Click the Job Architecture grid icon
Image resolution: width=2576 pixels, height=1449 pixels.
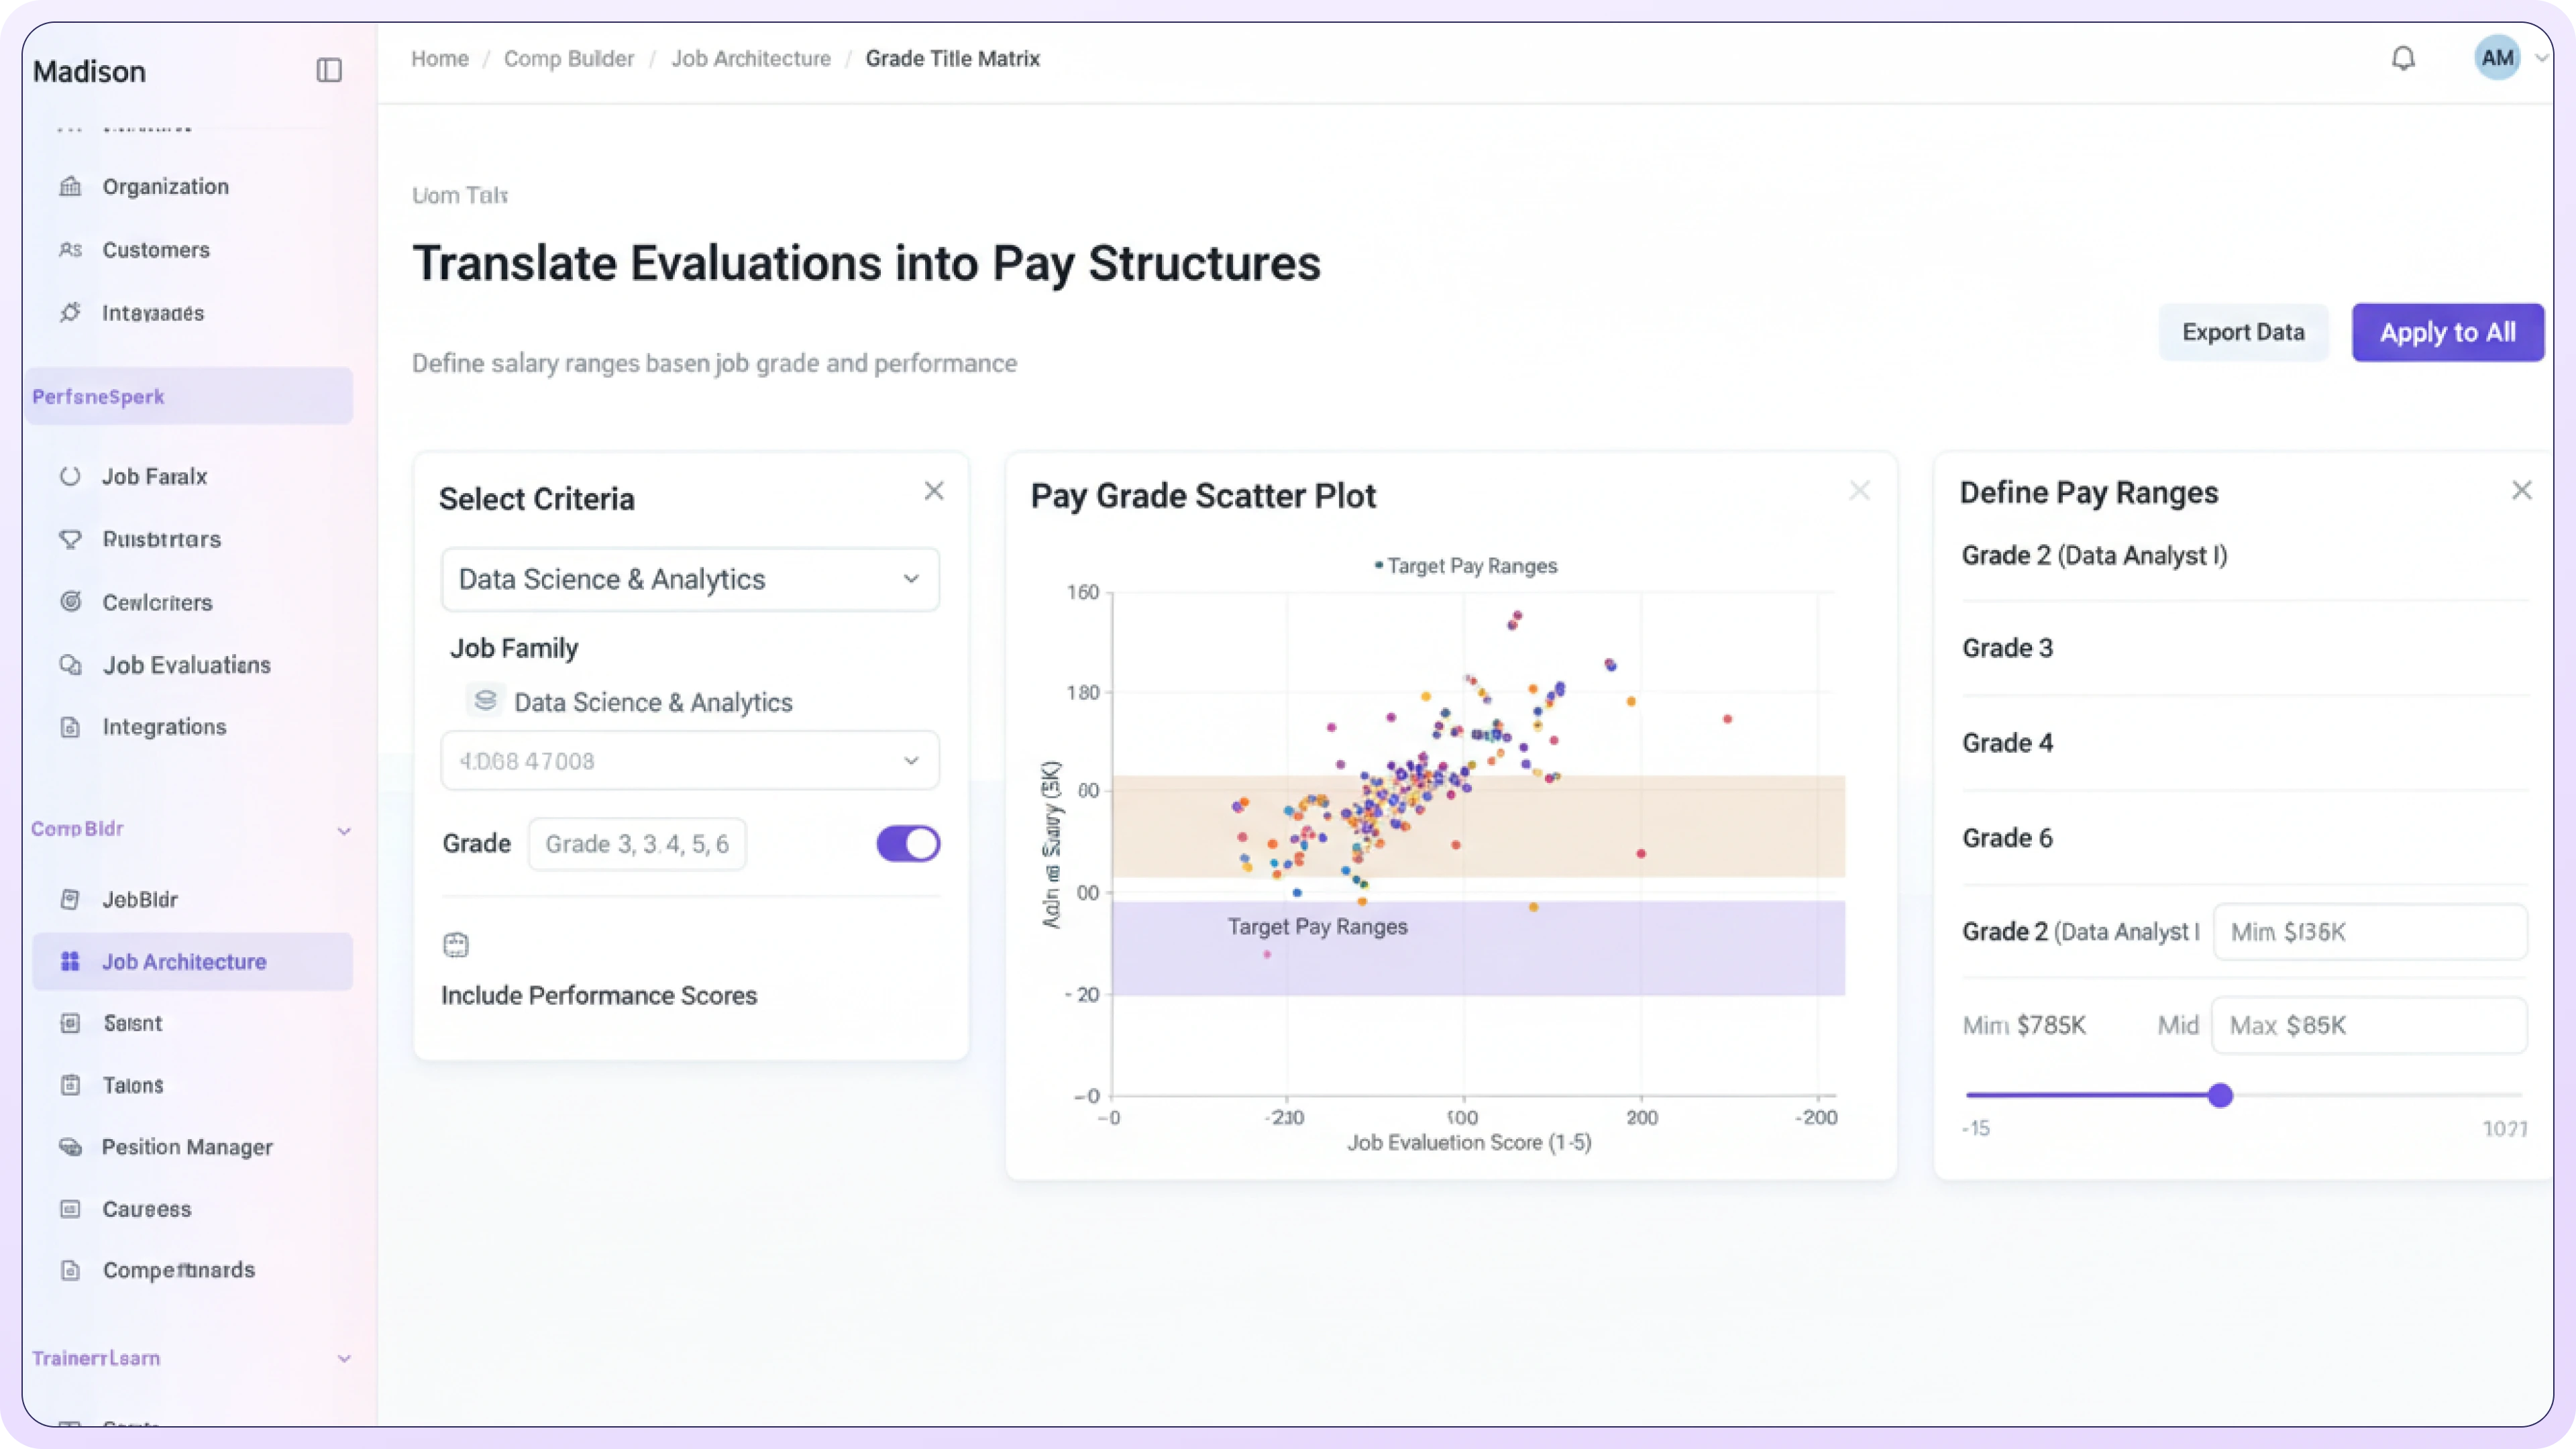click(x=70, y=962)
